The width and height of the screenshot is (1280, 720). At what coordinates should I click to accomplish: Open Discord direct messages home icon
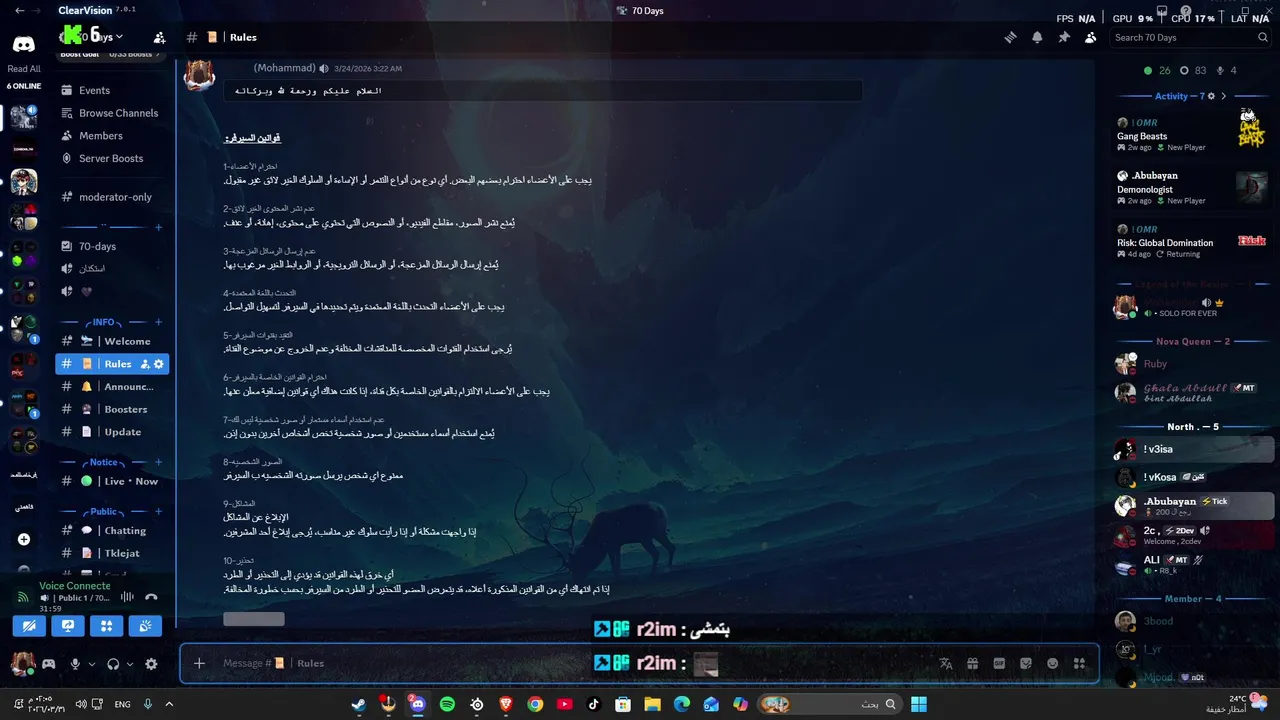pos(24,45)
